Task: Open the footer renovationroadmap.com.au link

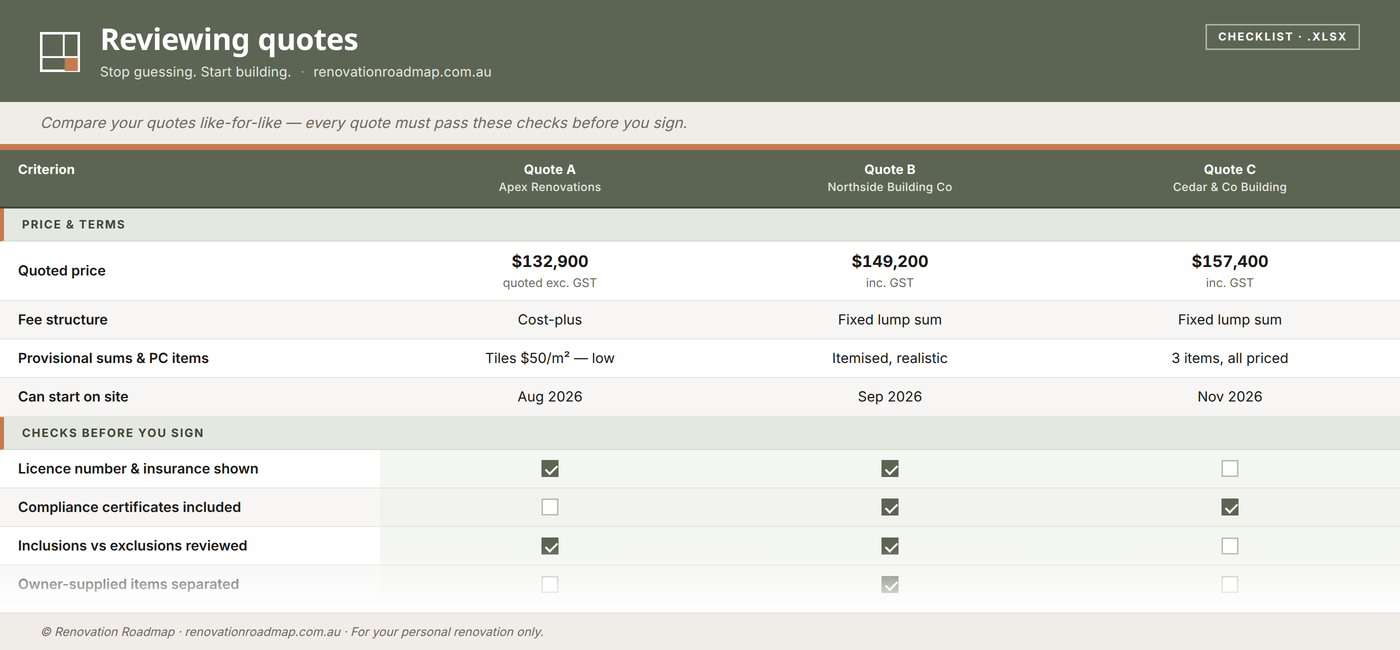Action: point(263,632)
